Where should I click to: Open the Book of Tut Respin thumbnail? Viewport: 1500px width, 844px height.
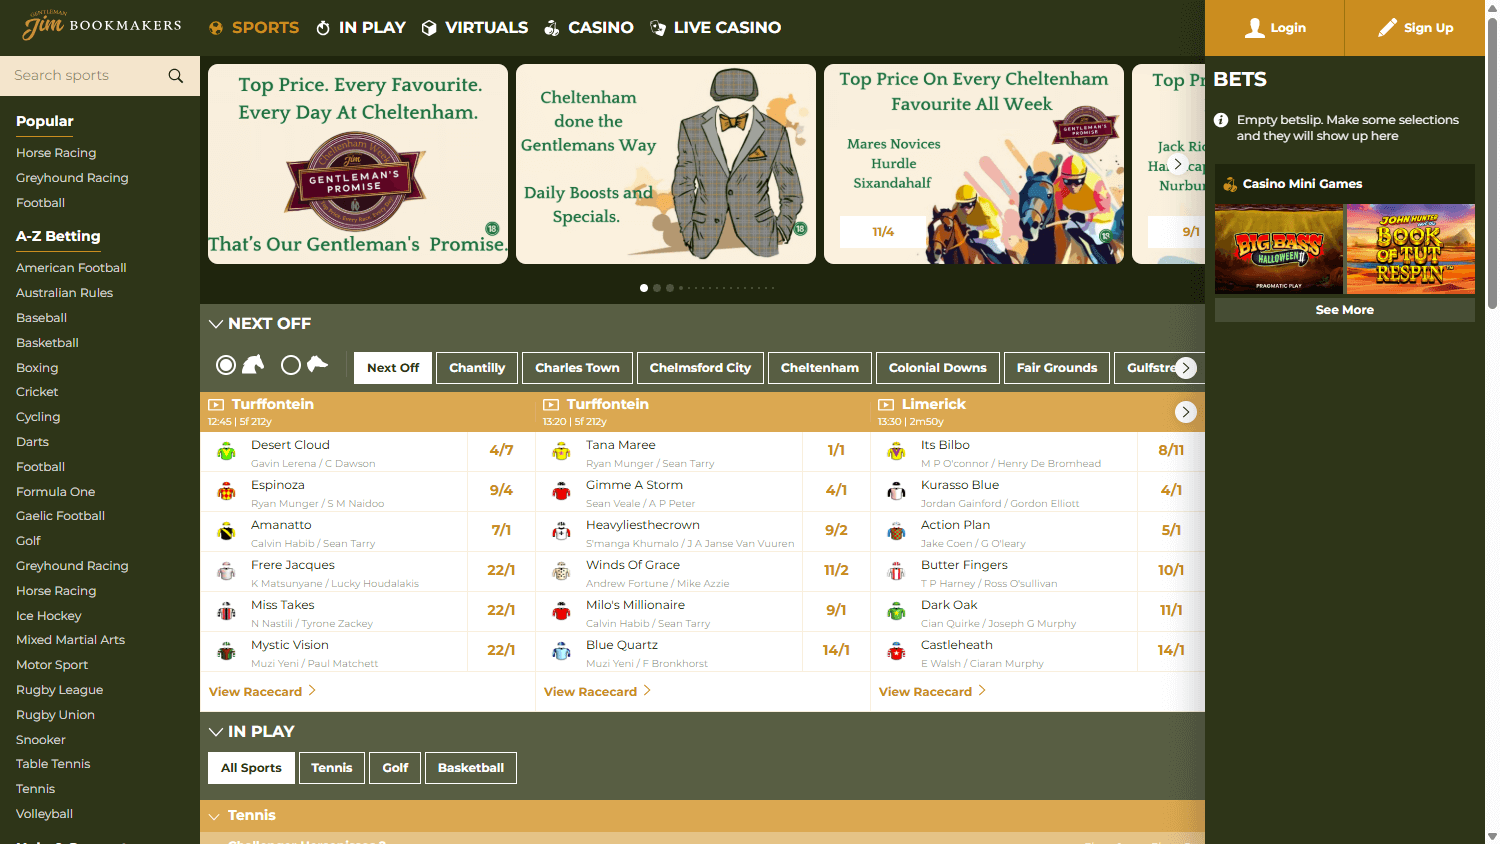pyautogui.click(x=1411, y=249)
